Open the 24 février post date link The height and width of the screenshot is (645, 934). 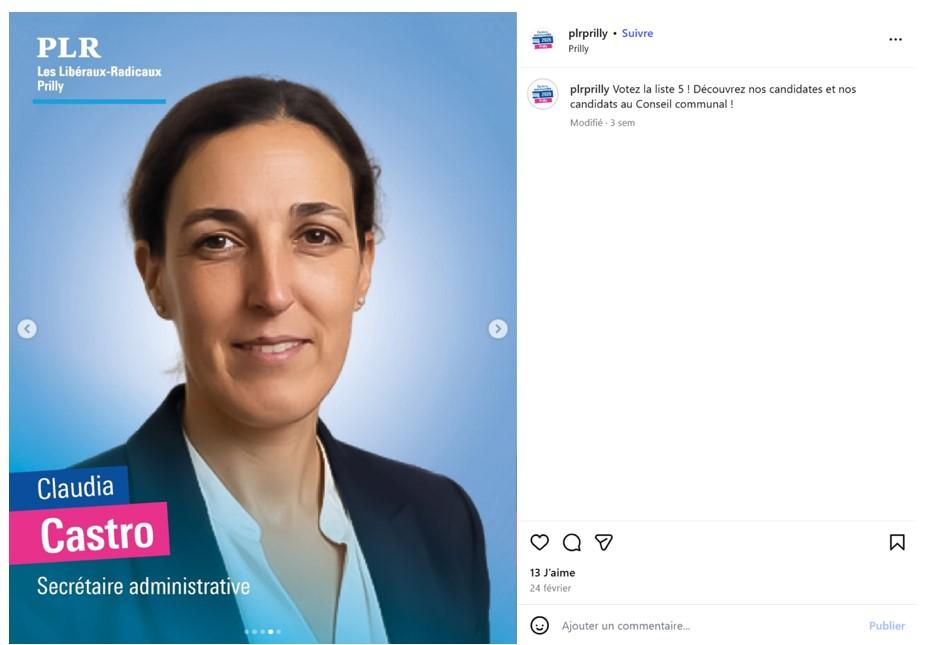click(550, 588)
